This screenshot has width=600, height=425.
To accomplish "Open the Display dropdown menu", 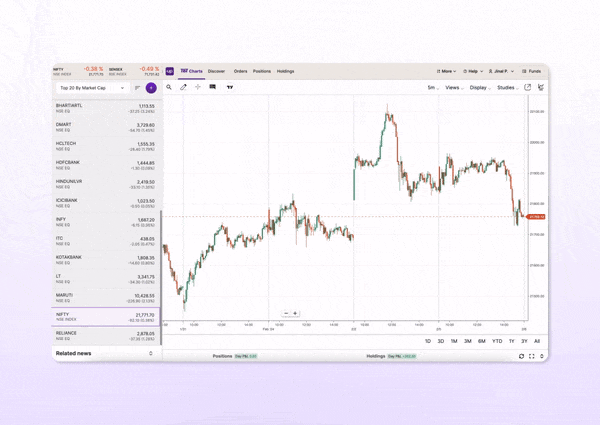I will 480,87.
